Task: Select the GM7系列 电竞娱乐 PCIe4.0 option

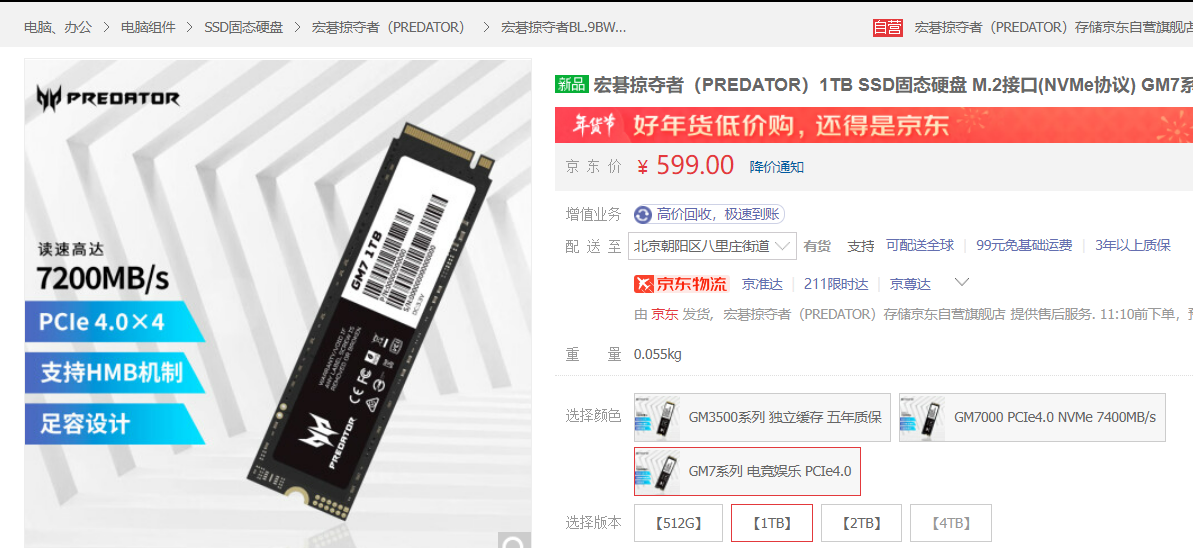Action: (747, 471)
